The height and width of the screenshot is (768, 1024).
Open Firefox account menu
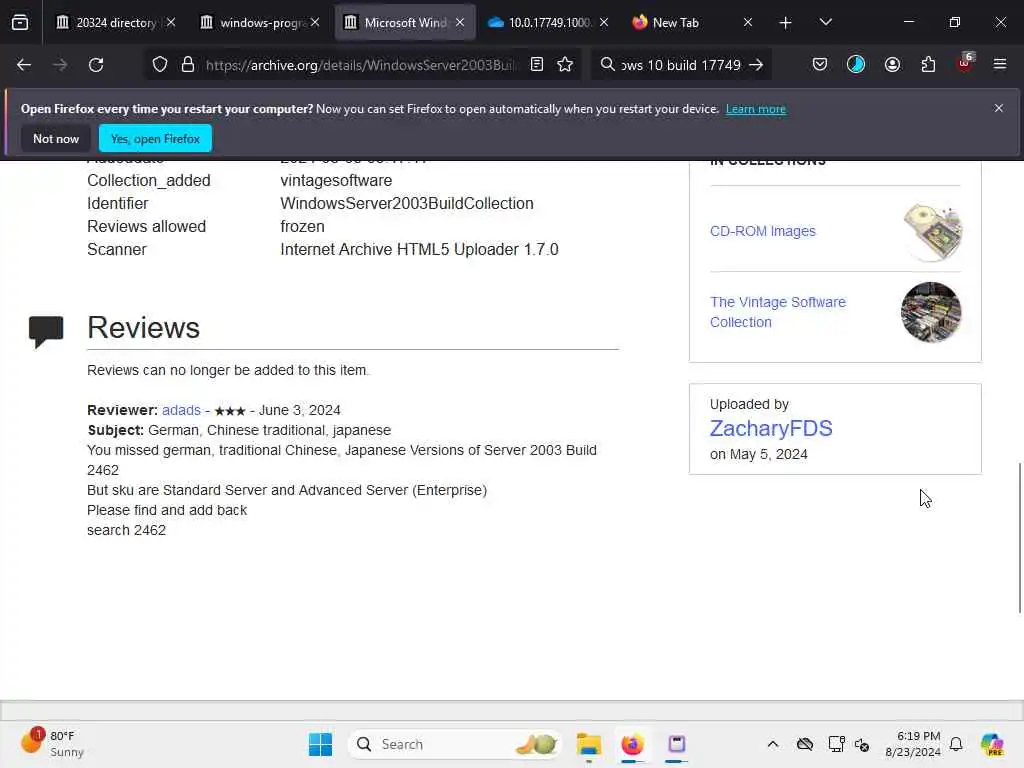(892, 65)
